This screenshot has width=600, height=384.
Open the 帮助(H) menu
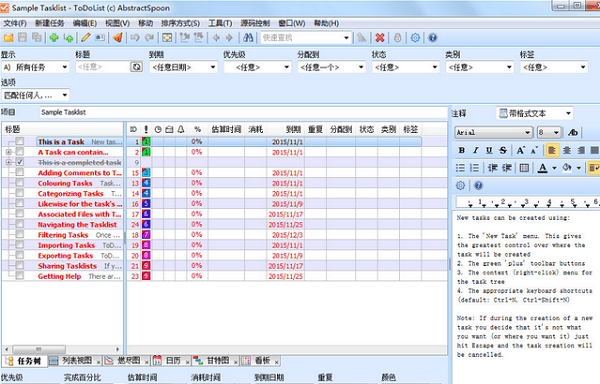326,23
